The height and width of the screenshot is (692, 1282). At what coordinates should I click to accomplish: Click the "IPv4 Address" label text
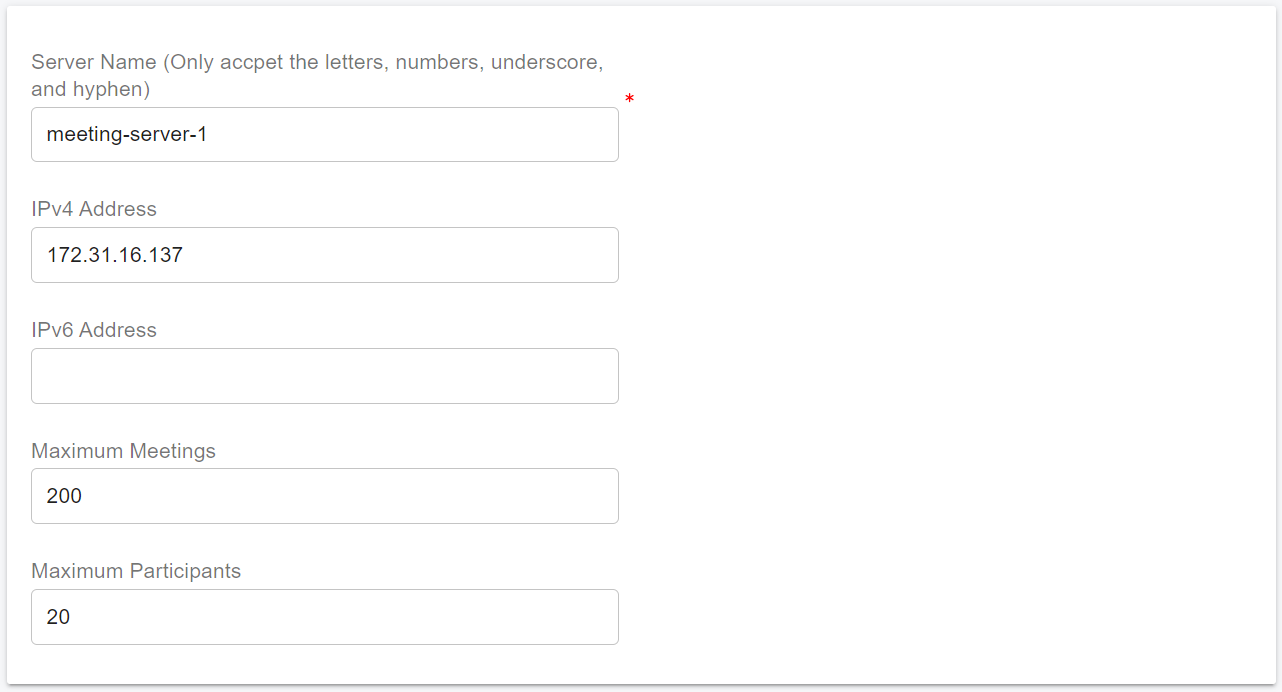(x=94, y=209)
